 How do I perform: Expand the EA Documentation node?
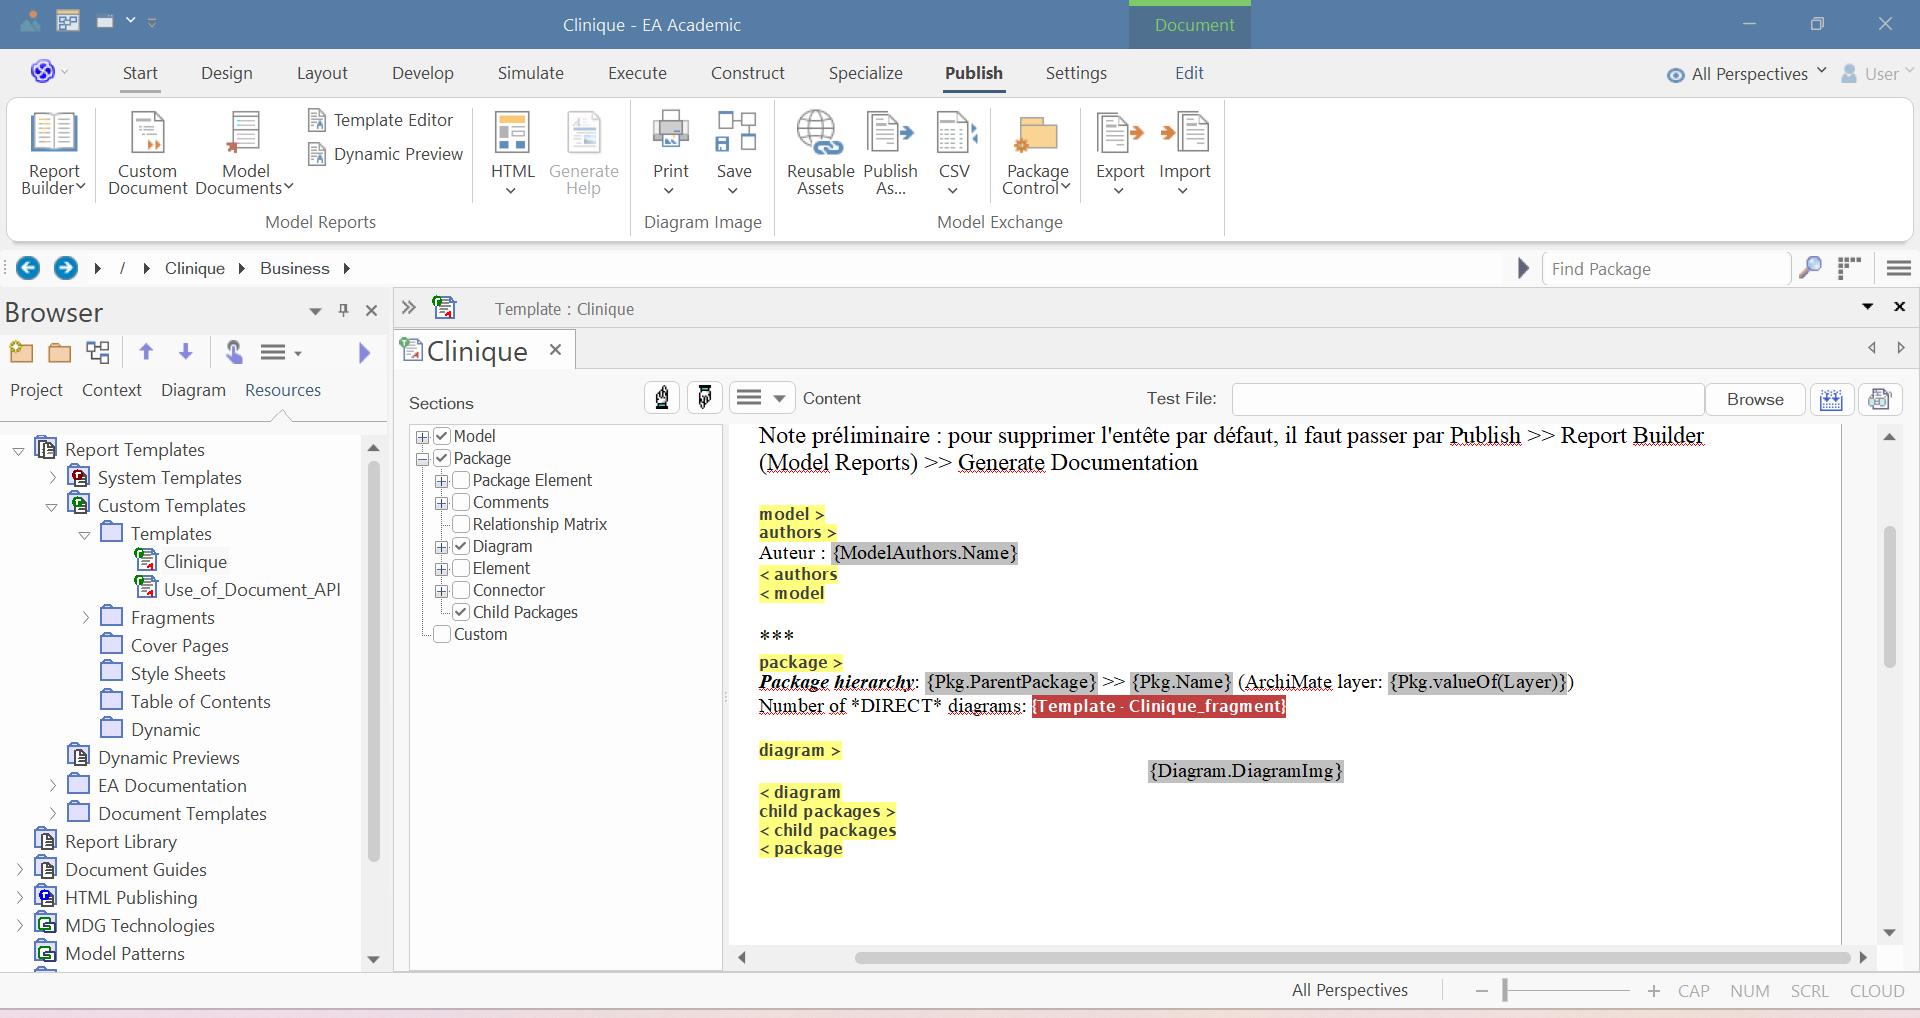52,786
